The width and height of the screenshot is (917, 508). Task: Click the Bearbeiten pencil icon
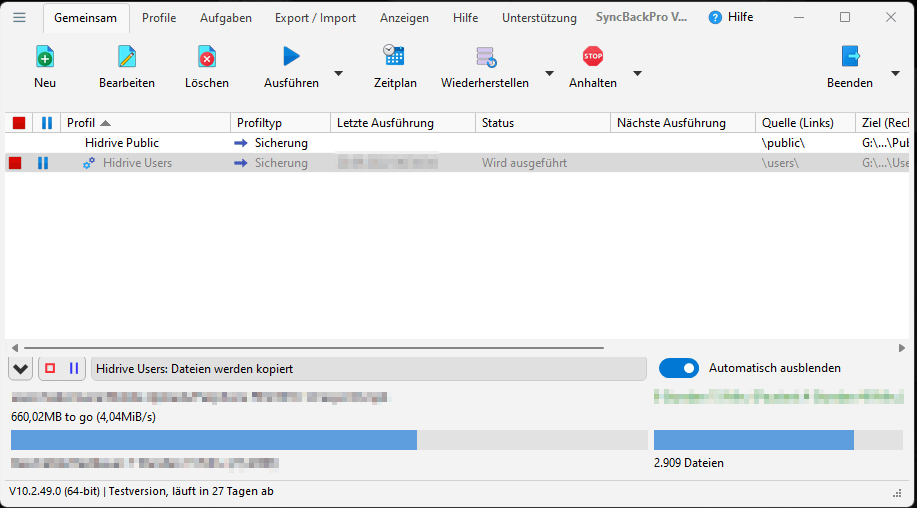point(127,57)
